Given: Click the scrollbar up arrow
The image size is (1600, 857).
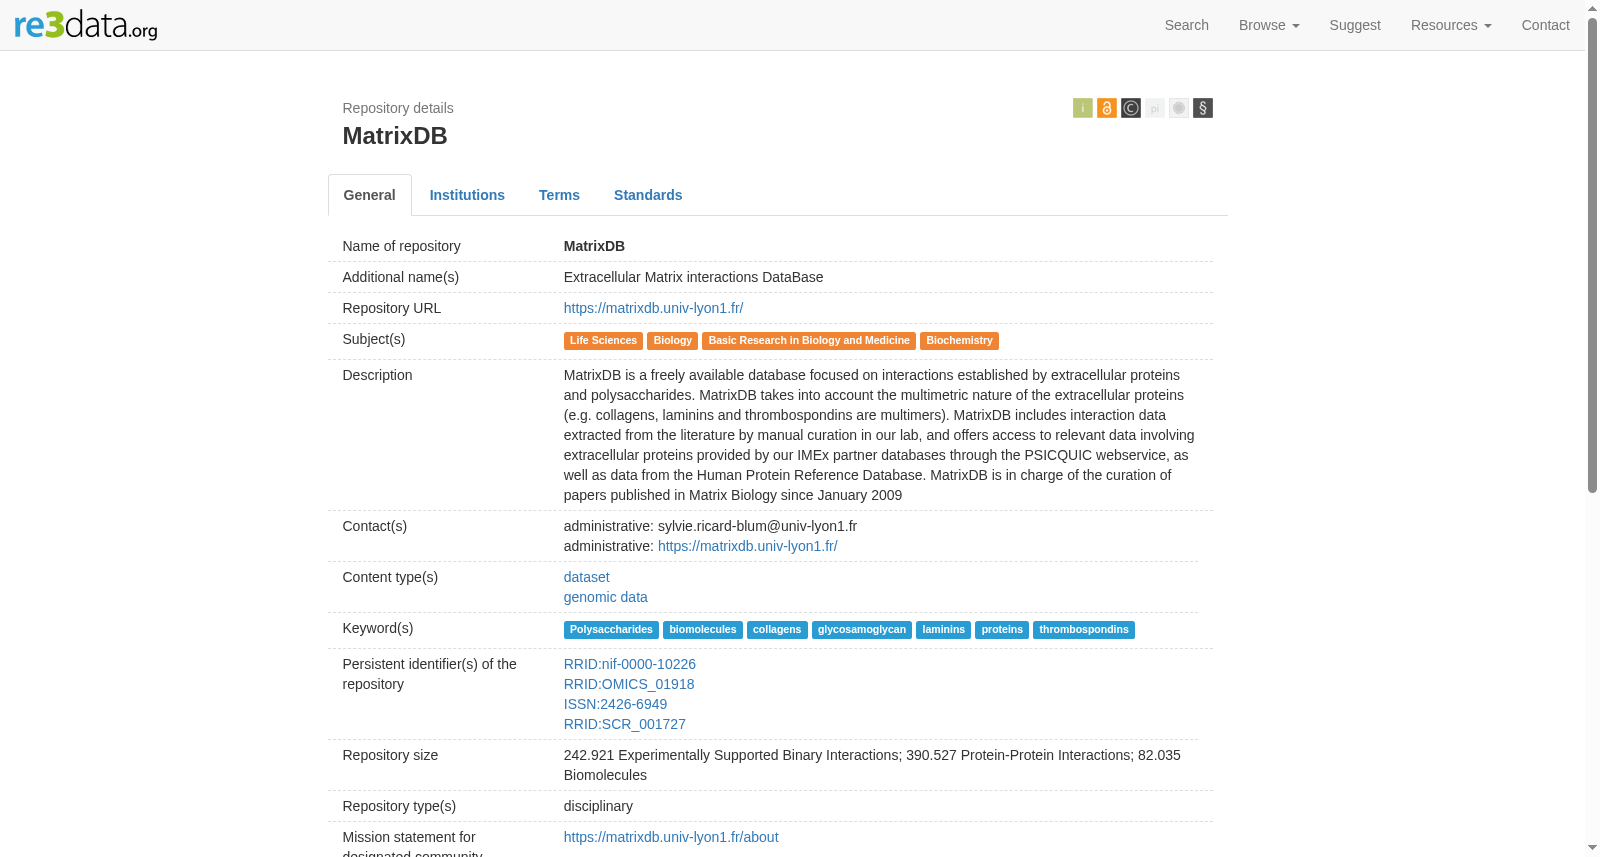Looking at the screenshot, I should tap(1592, 8).
